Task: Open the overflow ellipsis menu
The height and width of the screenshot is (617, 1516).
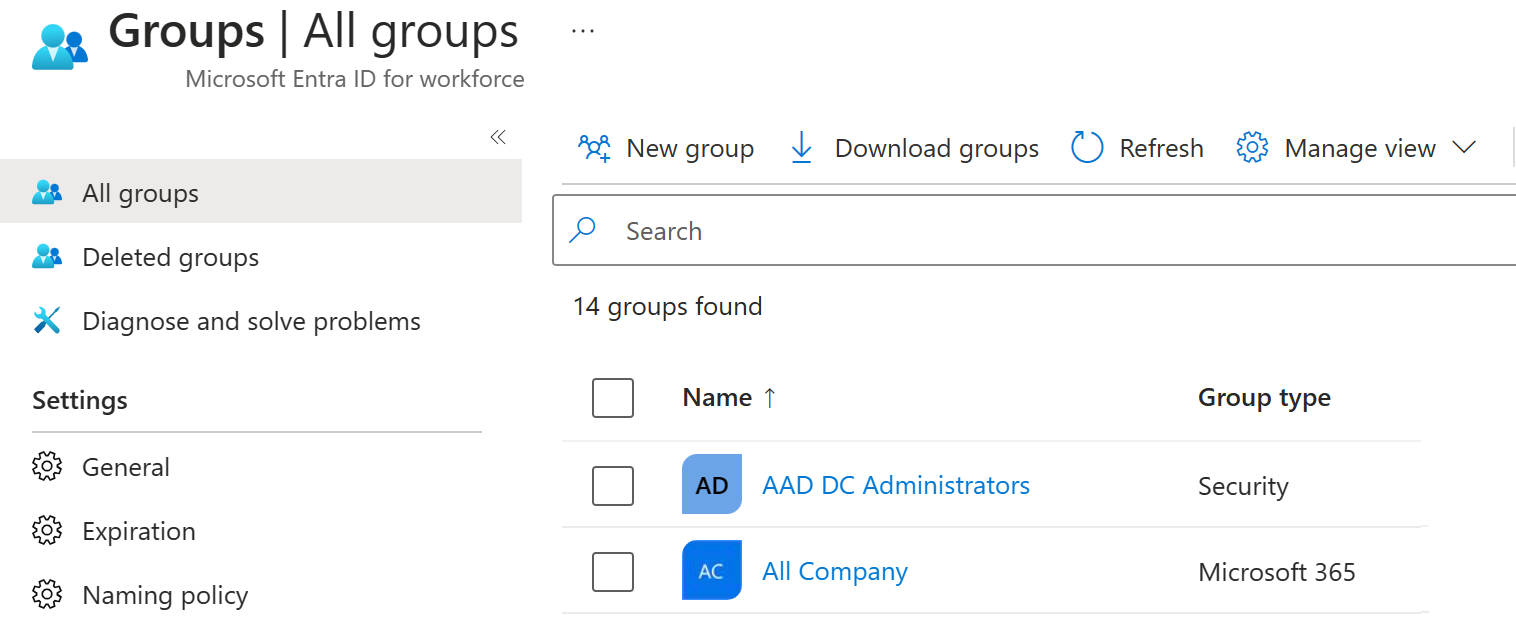Action: [583, 30]
